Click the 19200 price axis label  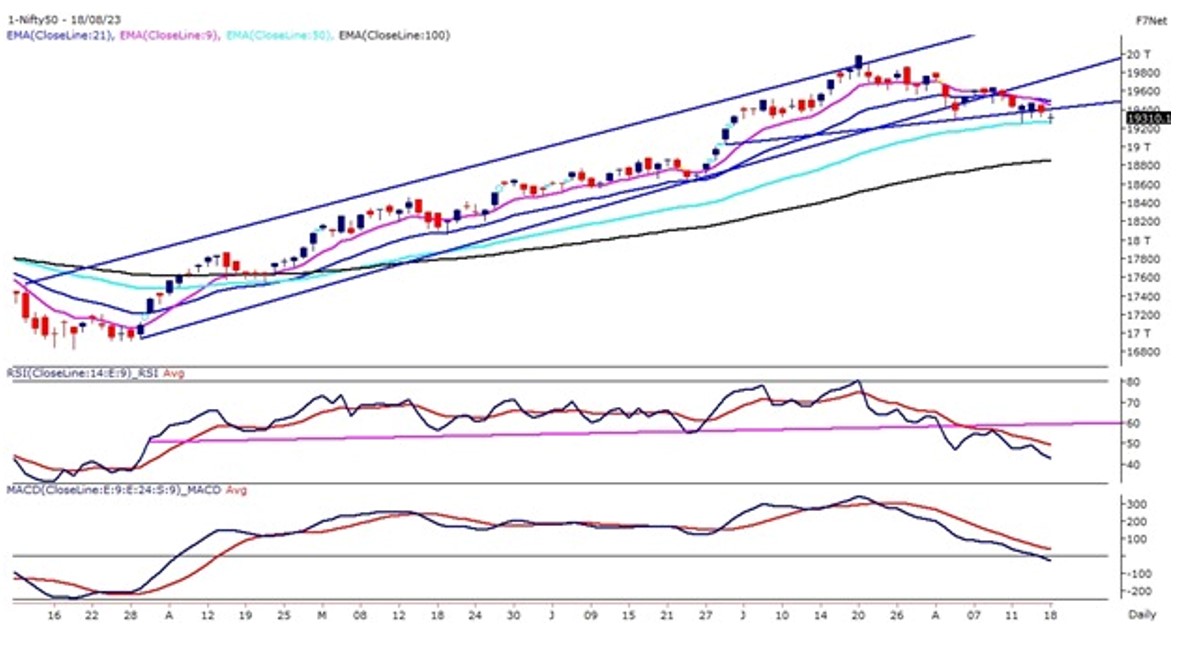point(1142,129)
